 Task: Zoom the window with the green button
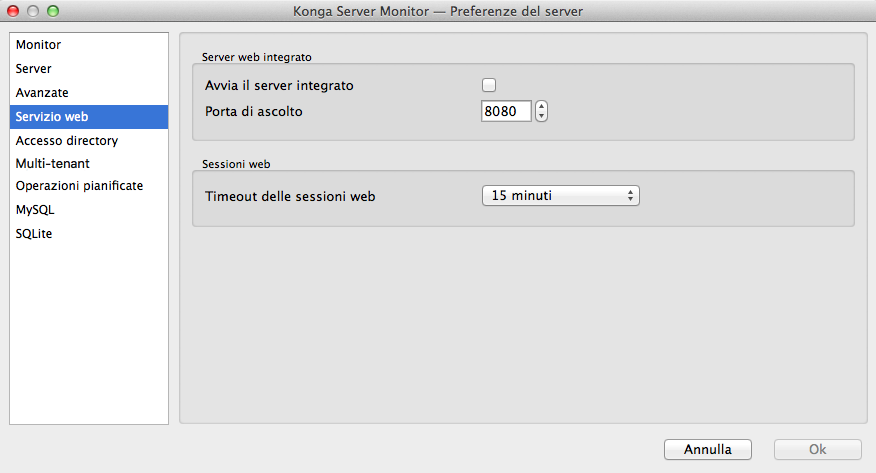tap(53, 11)
